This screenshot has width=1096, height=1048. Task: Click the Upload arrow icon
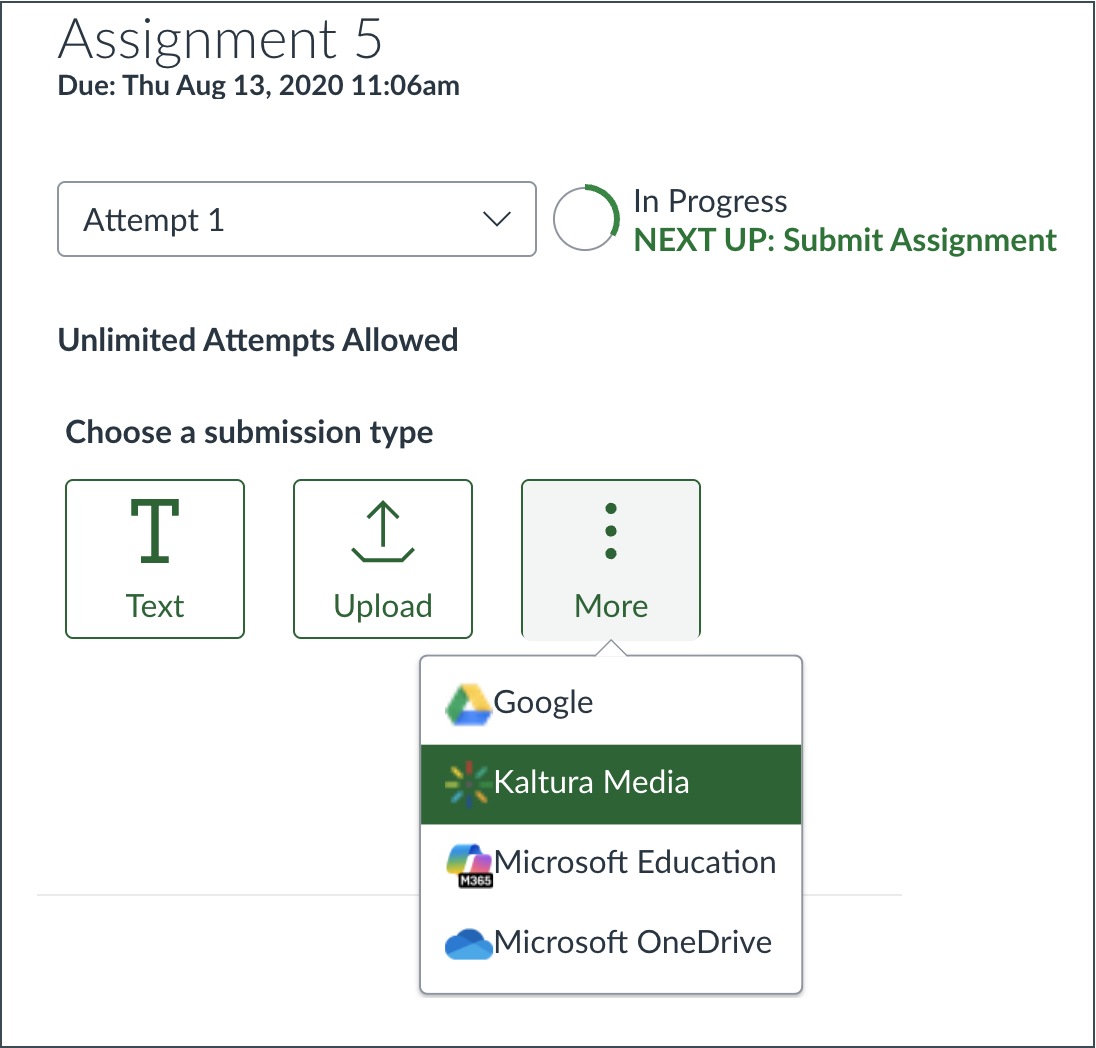383,533
